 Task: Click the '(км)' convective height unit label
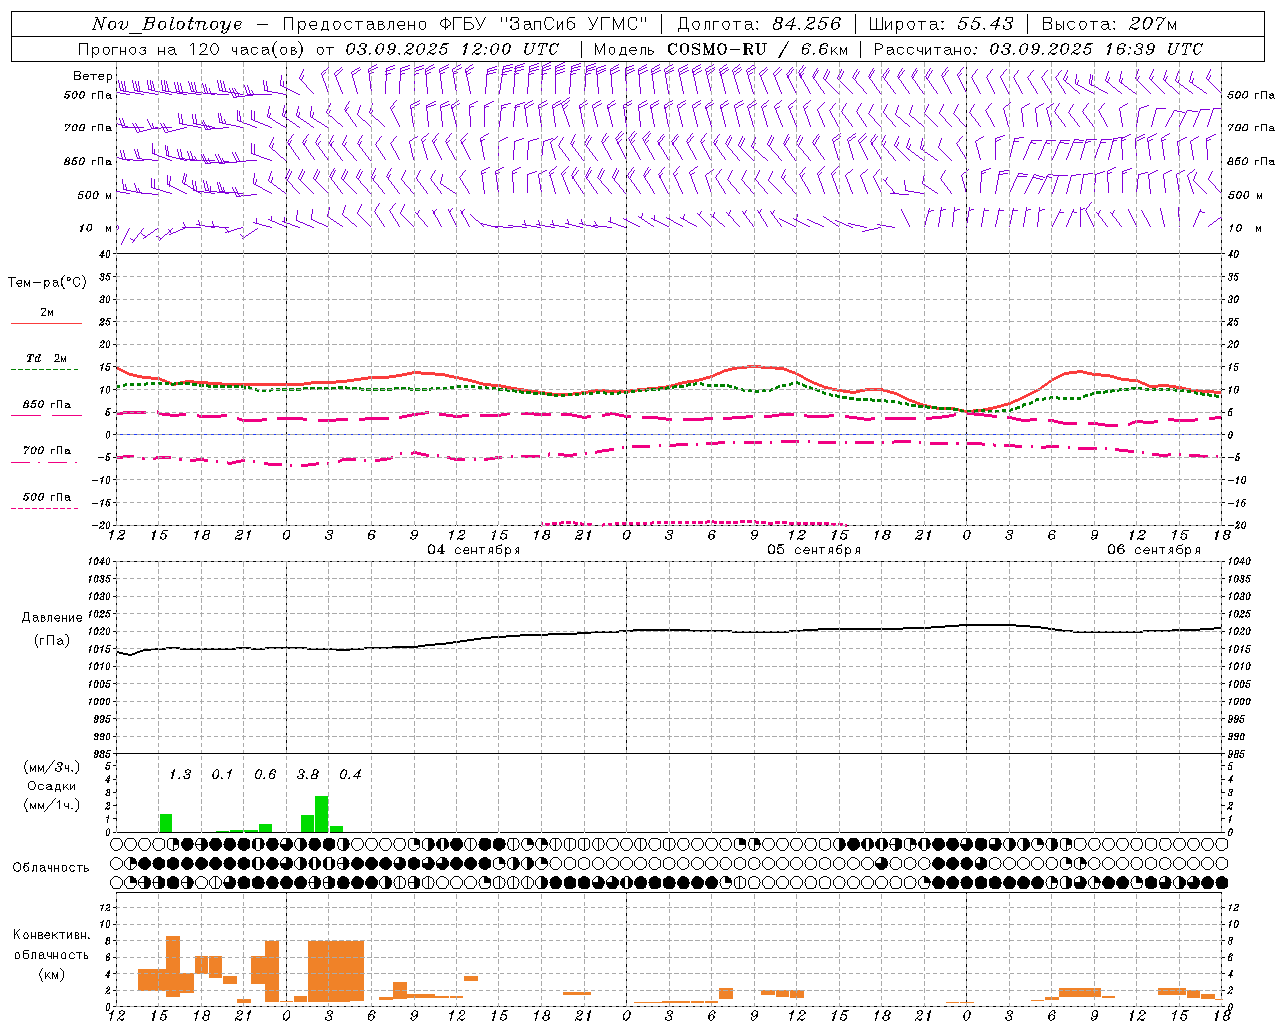(53, 974)
